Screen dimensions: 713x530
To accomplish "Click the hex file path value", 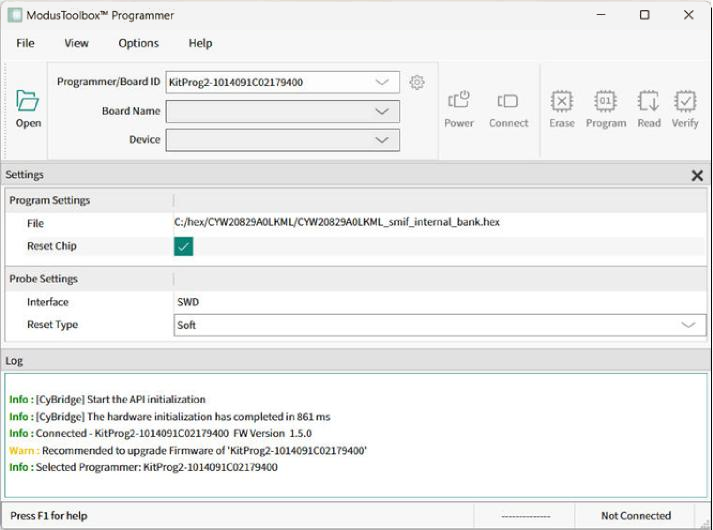I will coord(337,222).
